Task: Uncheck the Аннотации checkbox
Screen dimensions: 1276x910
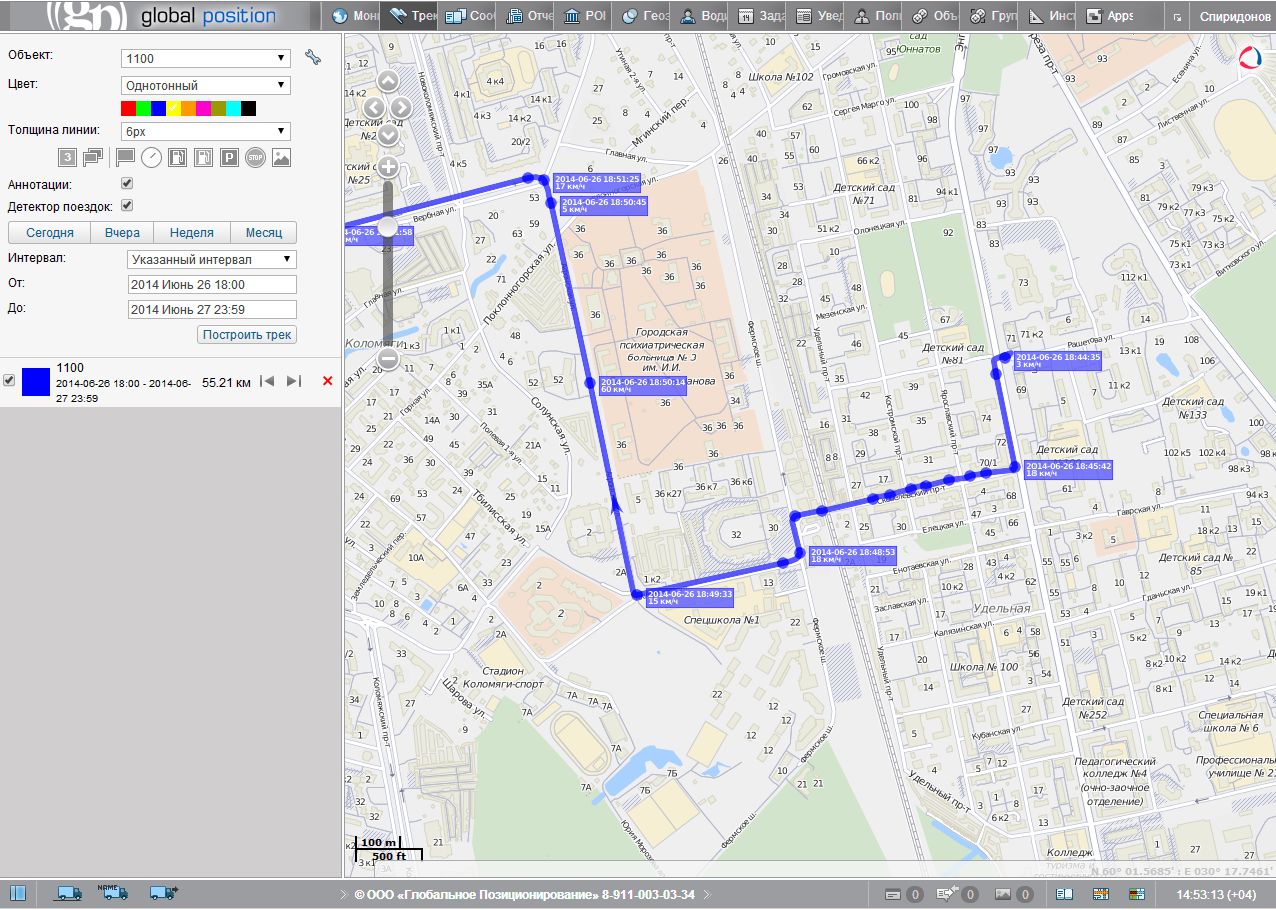Action: coord(127,184)
